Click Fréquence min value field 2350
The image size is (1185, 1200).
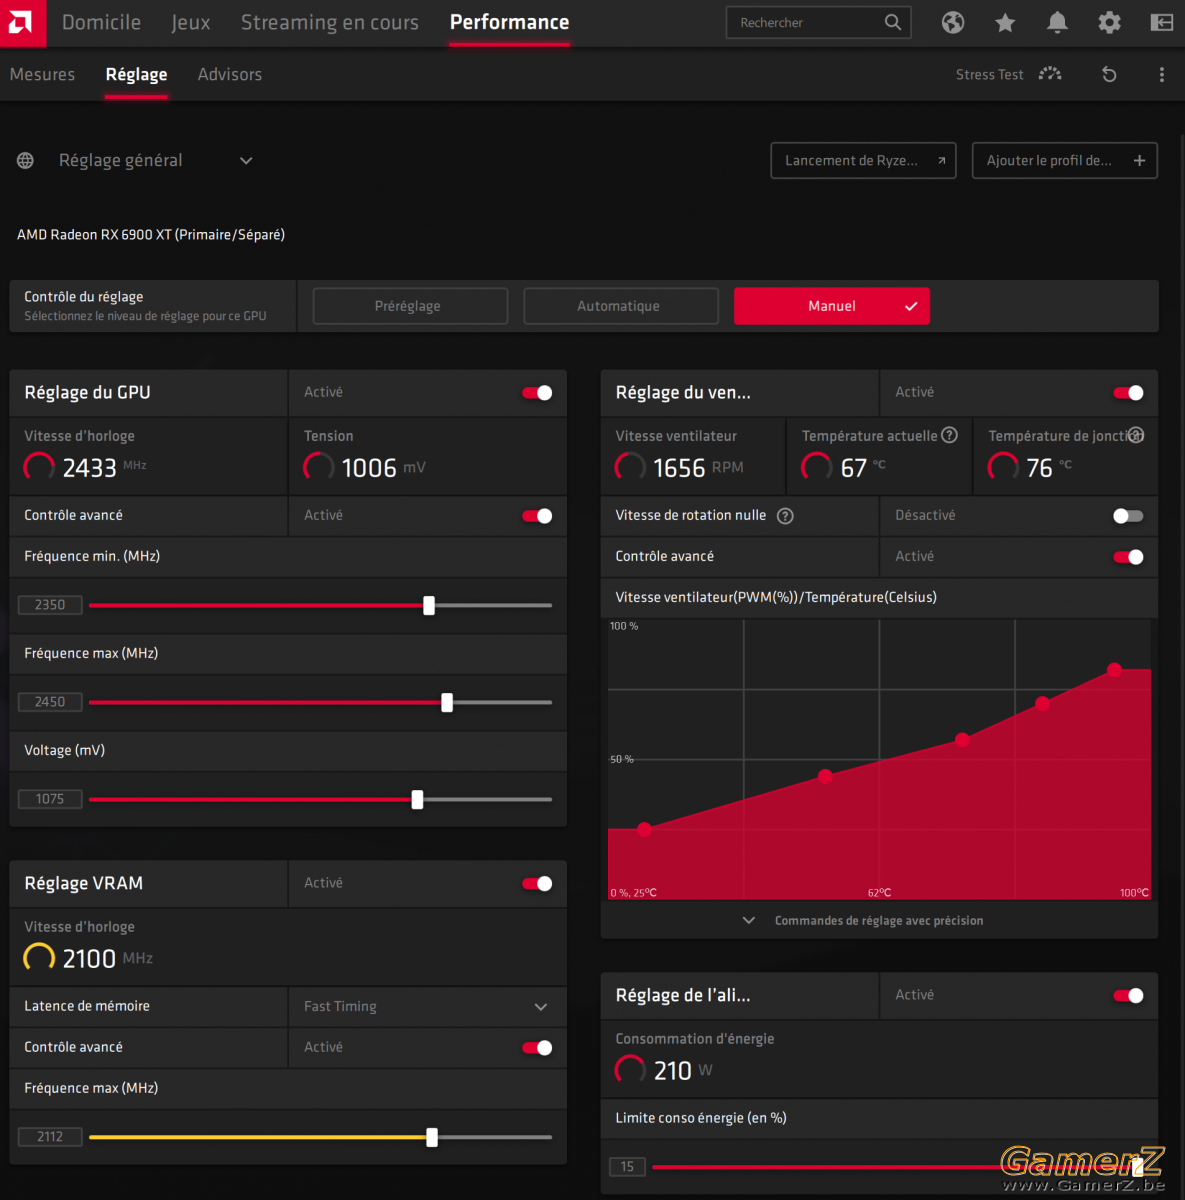point(50,605)
